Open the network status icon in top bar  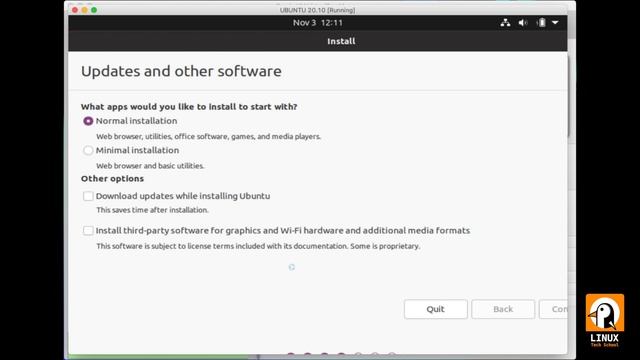click(505, 23)
